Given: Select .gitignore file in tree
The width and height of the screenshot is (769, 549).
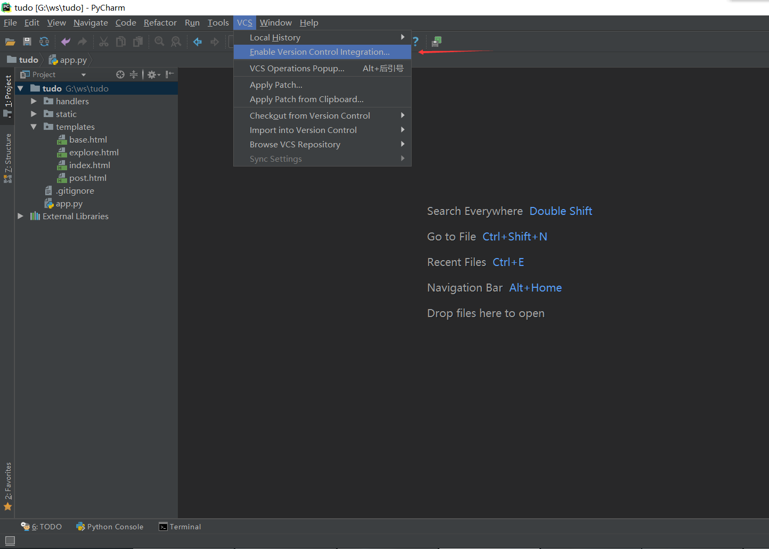Looking at the screenshot, I should tap(69, 191).
